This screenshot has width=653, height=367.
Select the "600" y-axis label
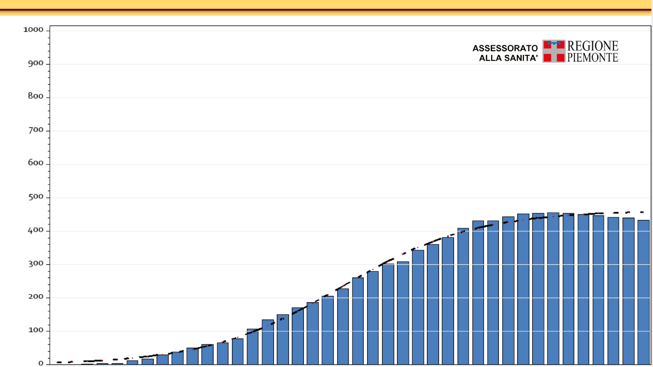(x=36, y=163)
